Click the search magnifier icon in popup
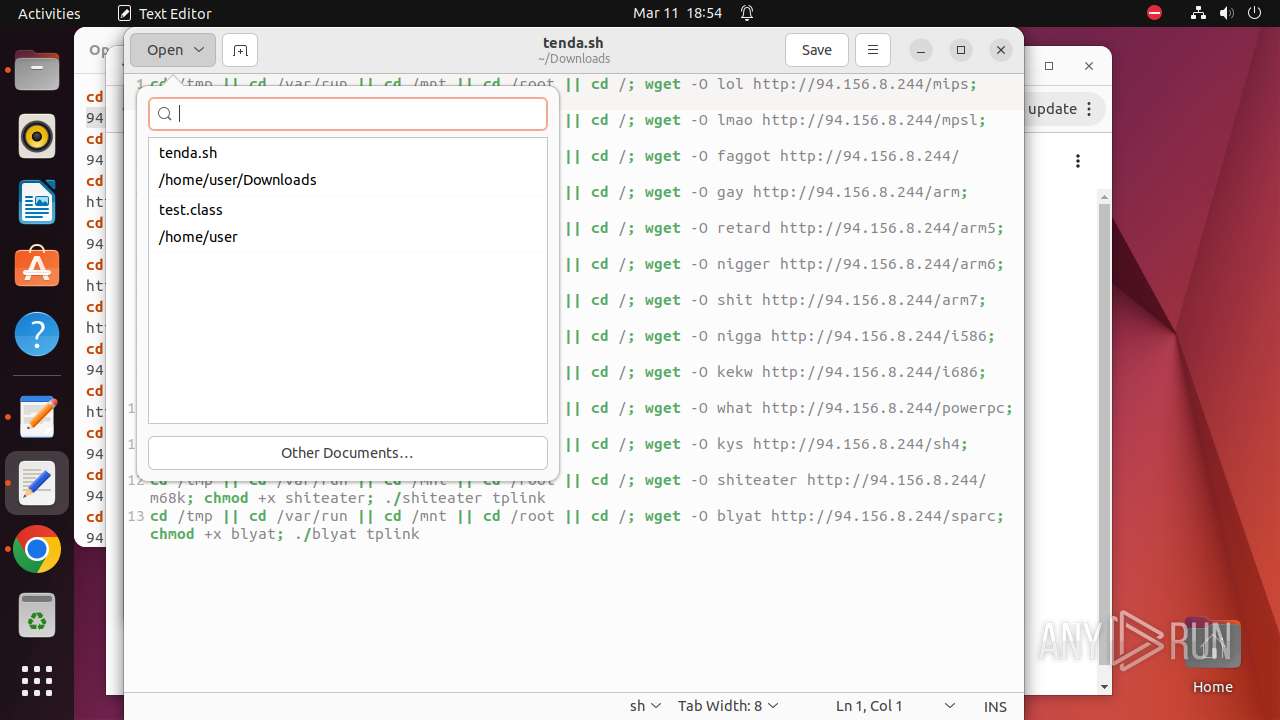 165,114
